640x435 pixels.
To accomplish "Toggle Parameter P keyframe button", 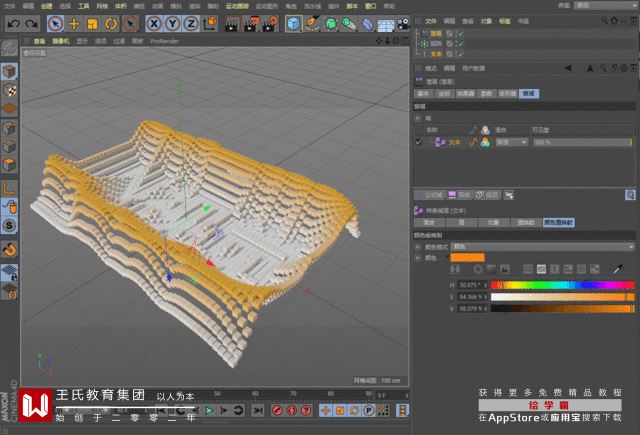I will pyautogui.click(x=369, y=410).
